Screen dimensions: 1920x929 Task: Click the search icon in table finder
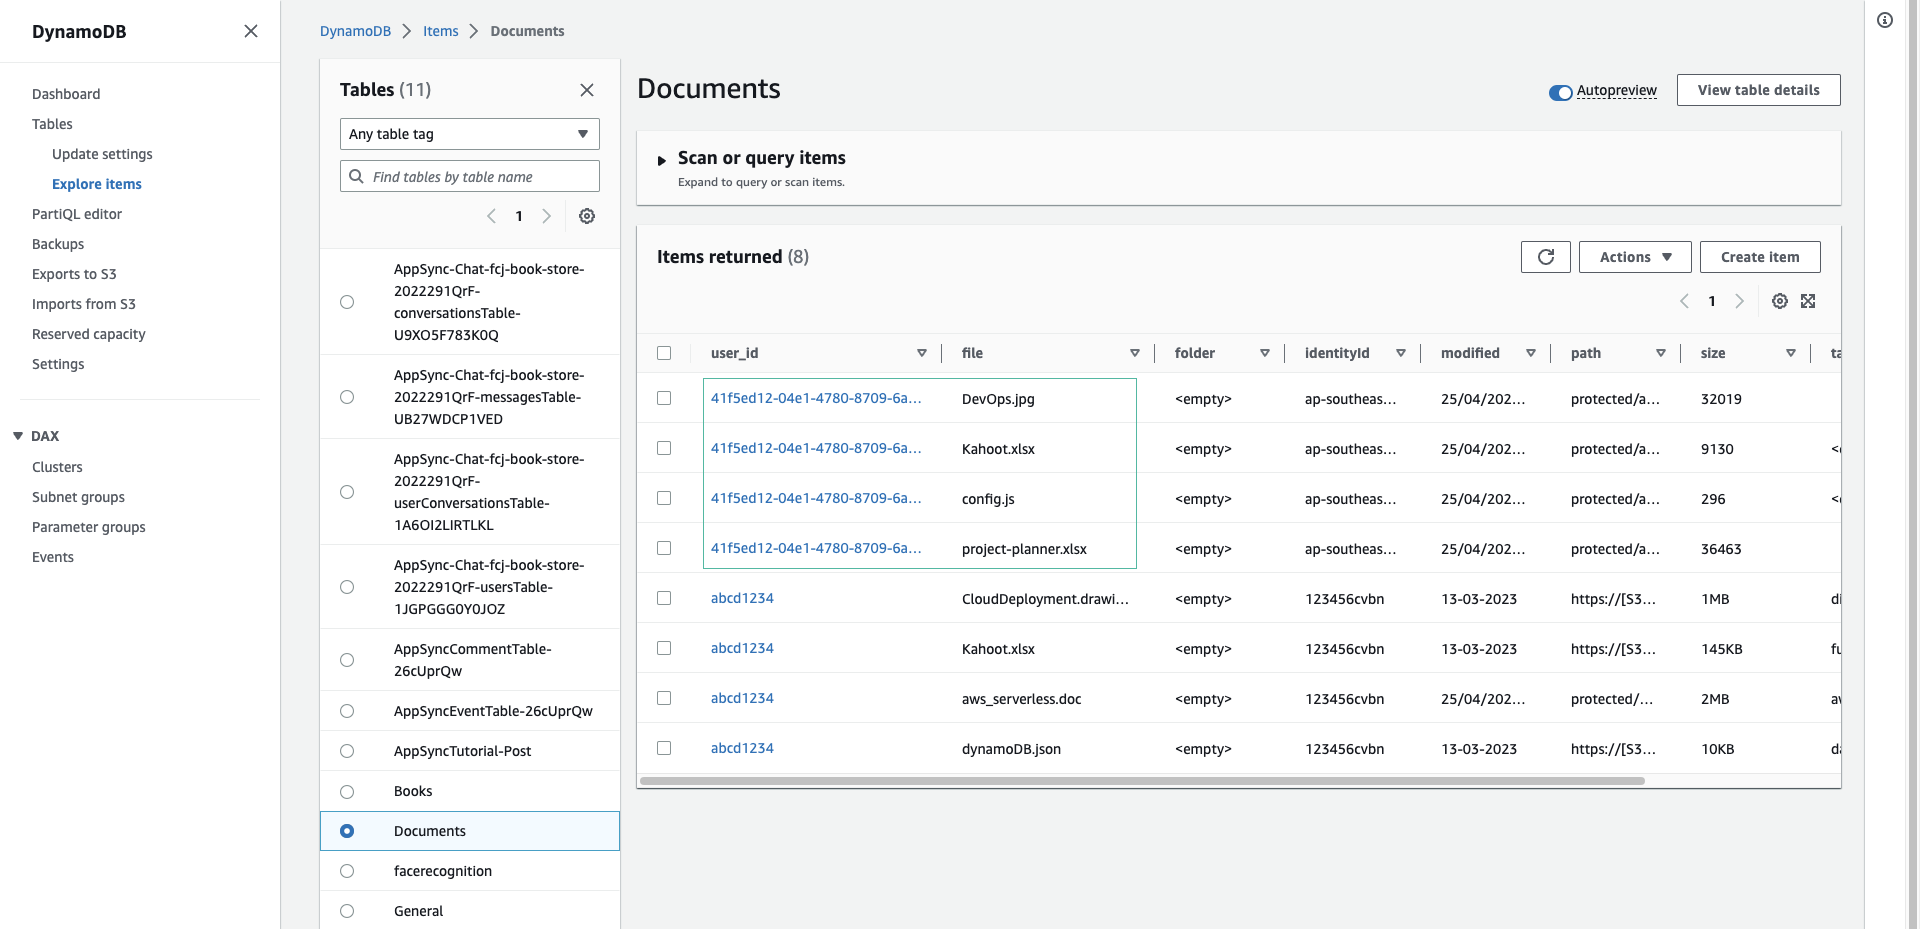point(356,176)
